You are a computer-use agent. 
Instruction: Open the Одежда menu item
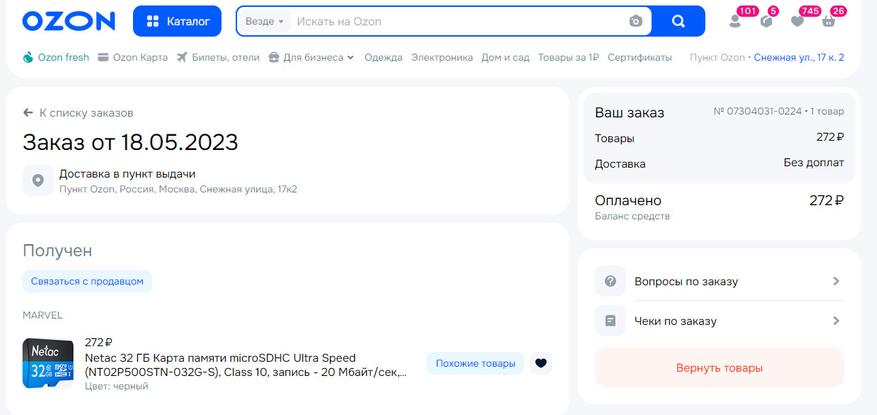coord(383,57)
